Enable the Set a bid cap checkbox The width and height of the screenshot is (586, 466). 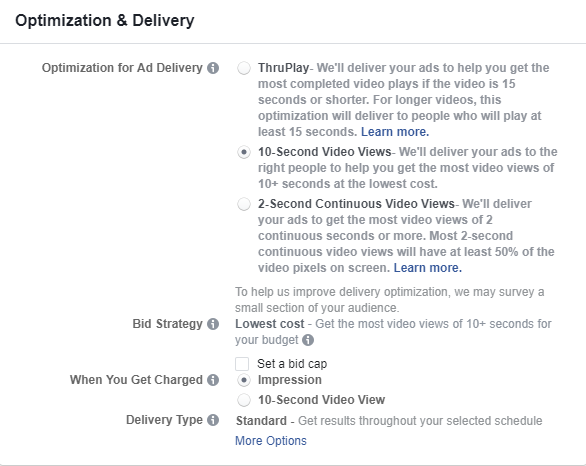pos(242,364)
